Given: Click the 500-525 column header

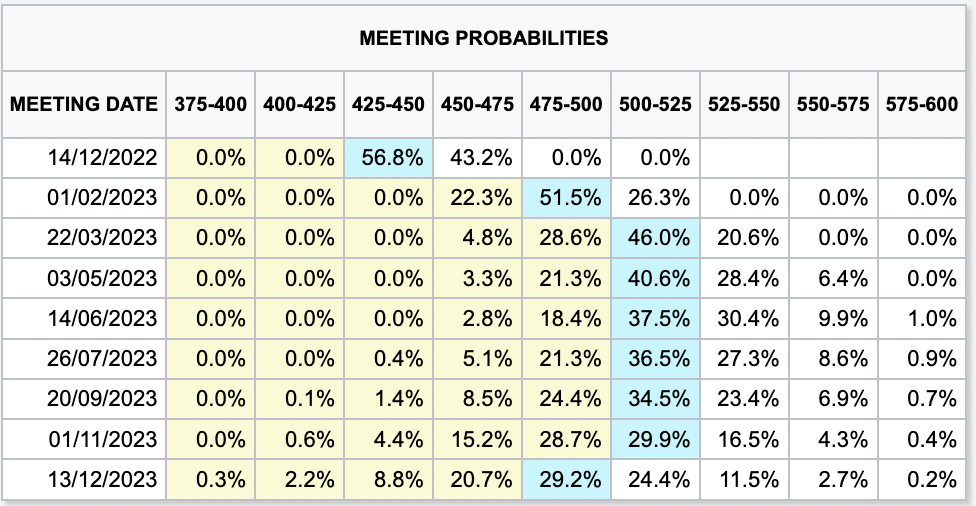Looking at the screenshot, I should 655,104.
